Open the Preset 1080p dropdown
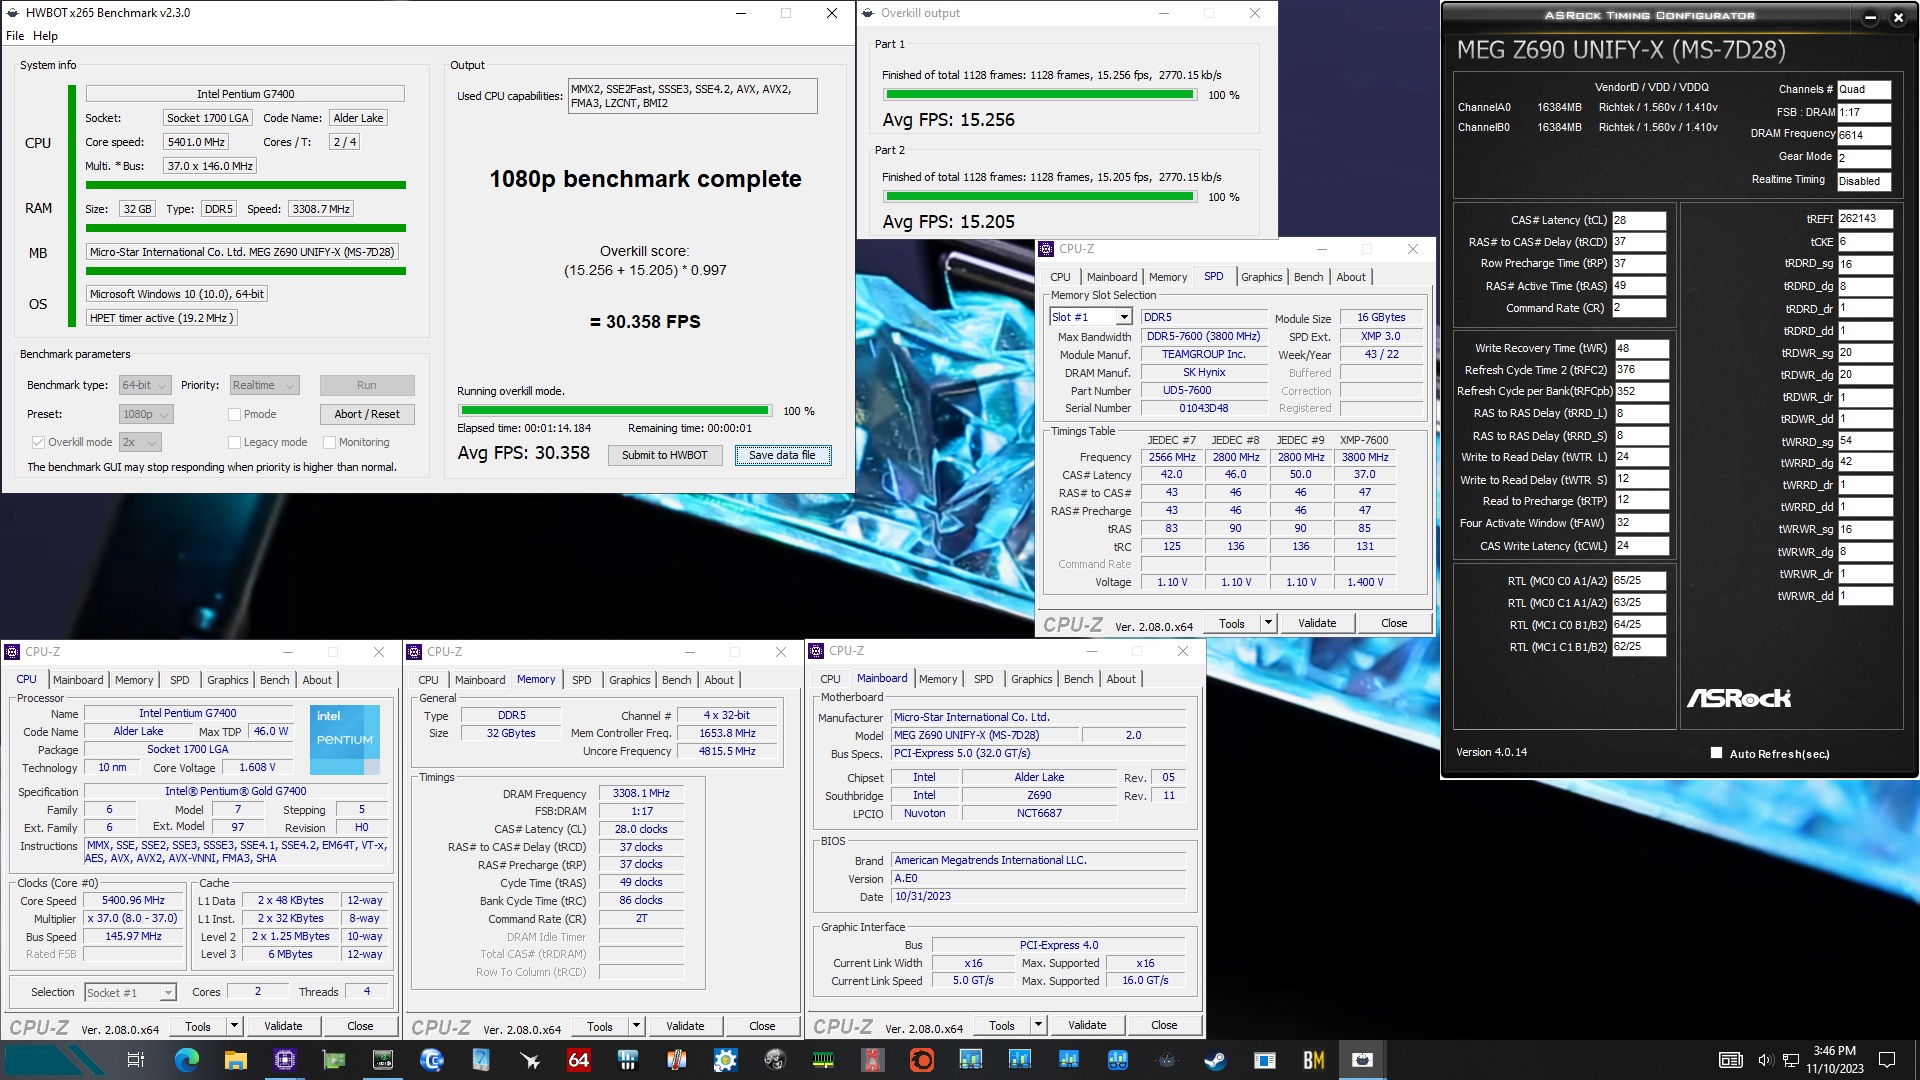 pos(146,414)
